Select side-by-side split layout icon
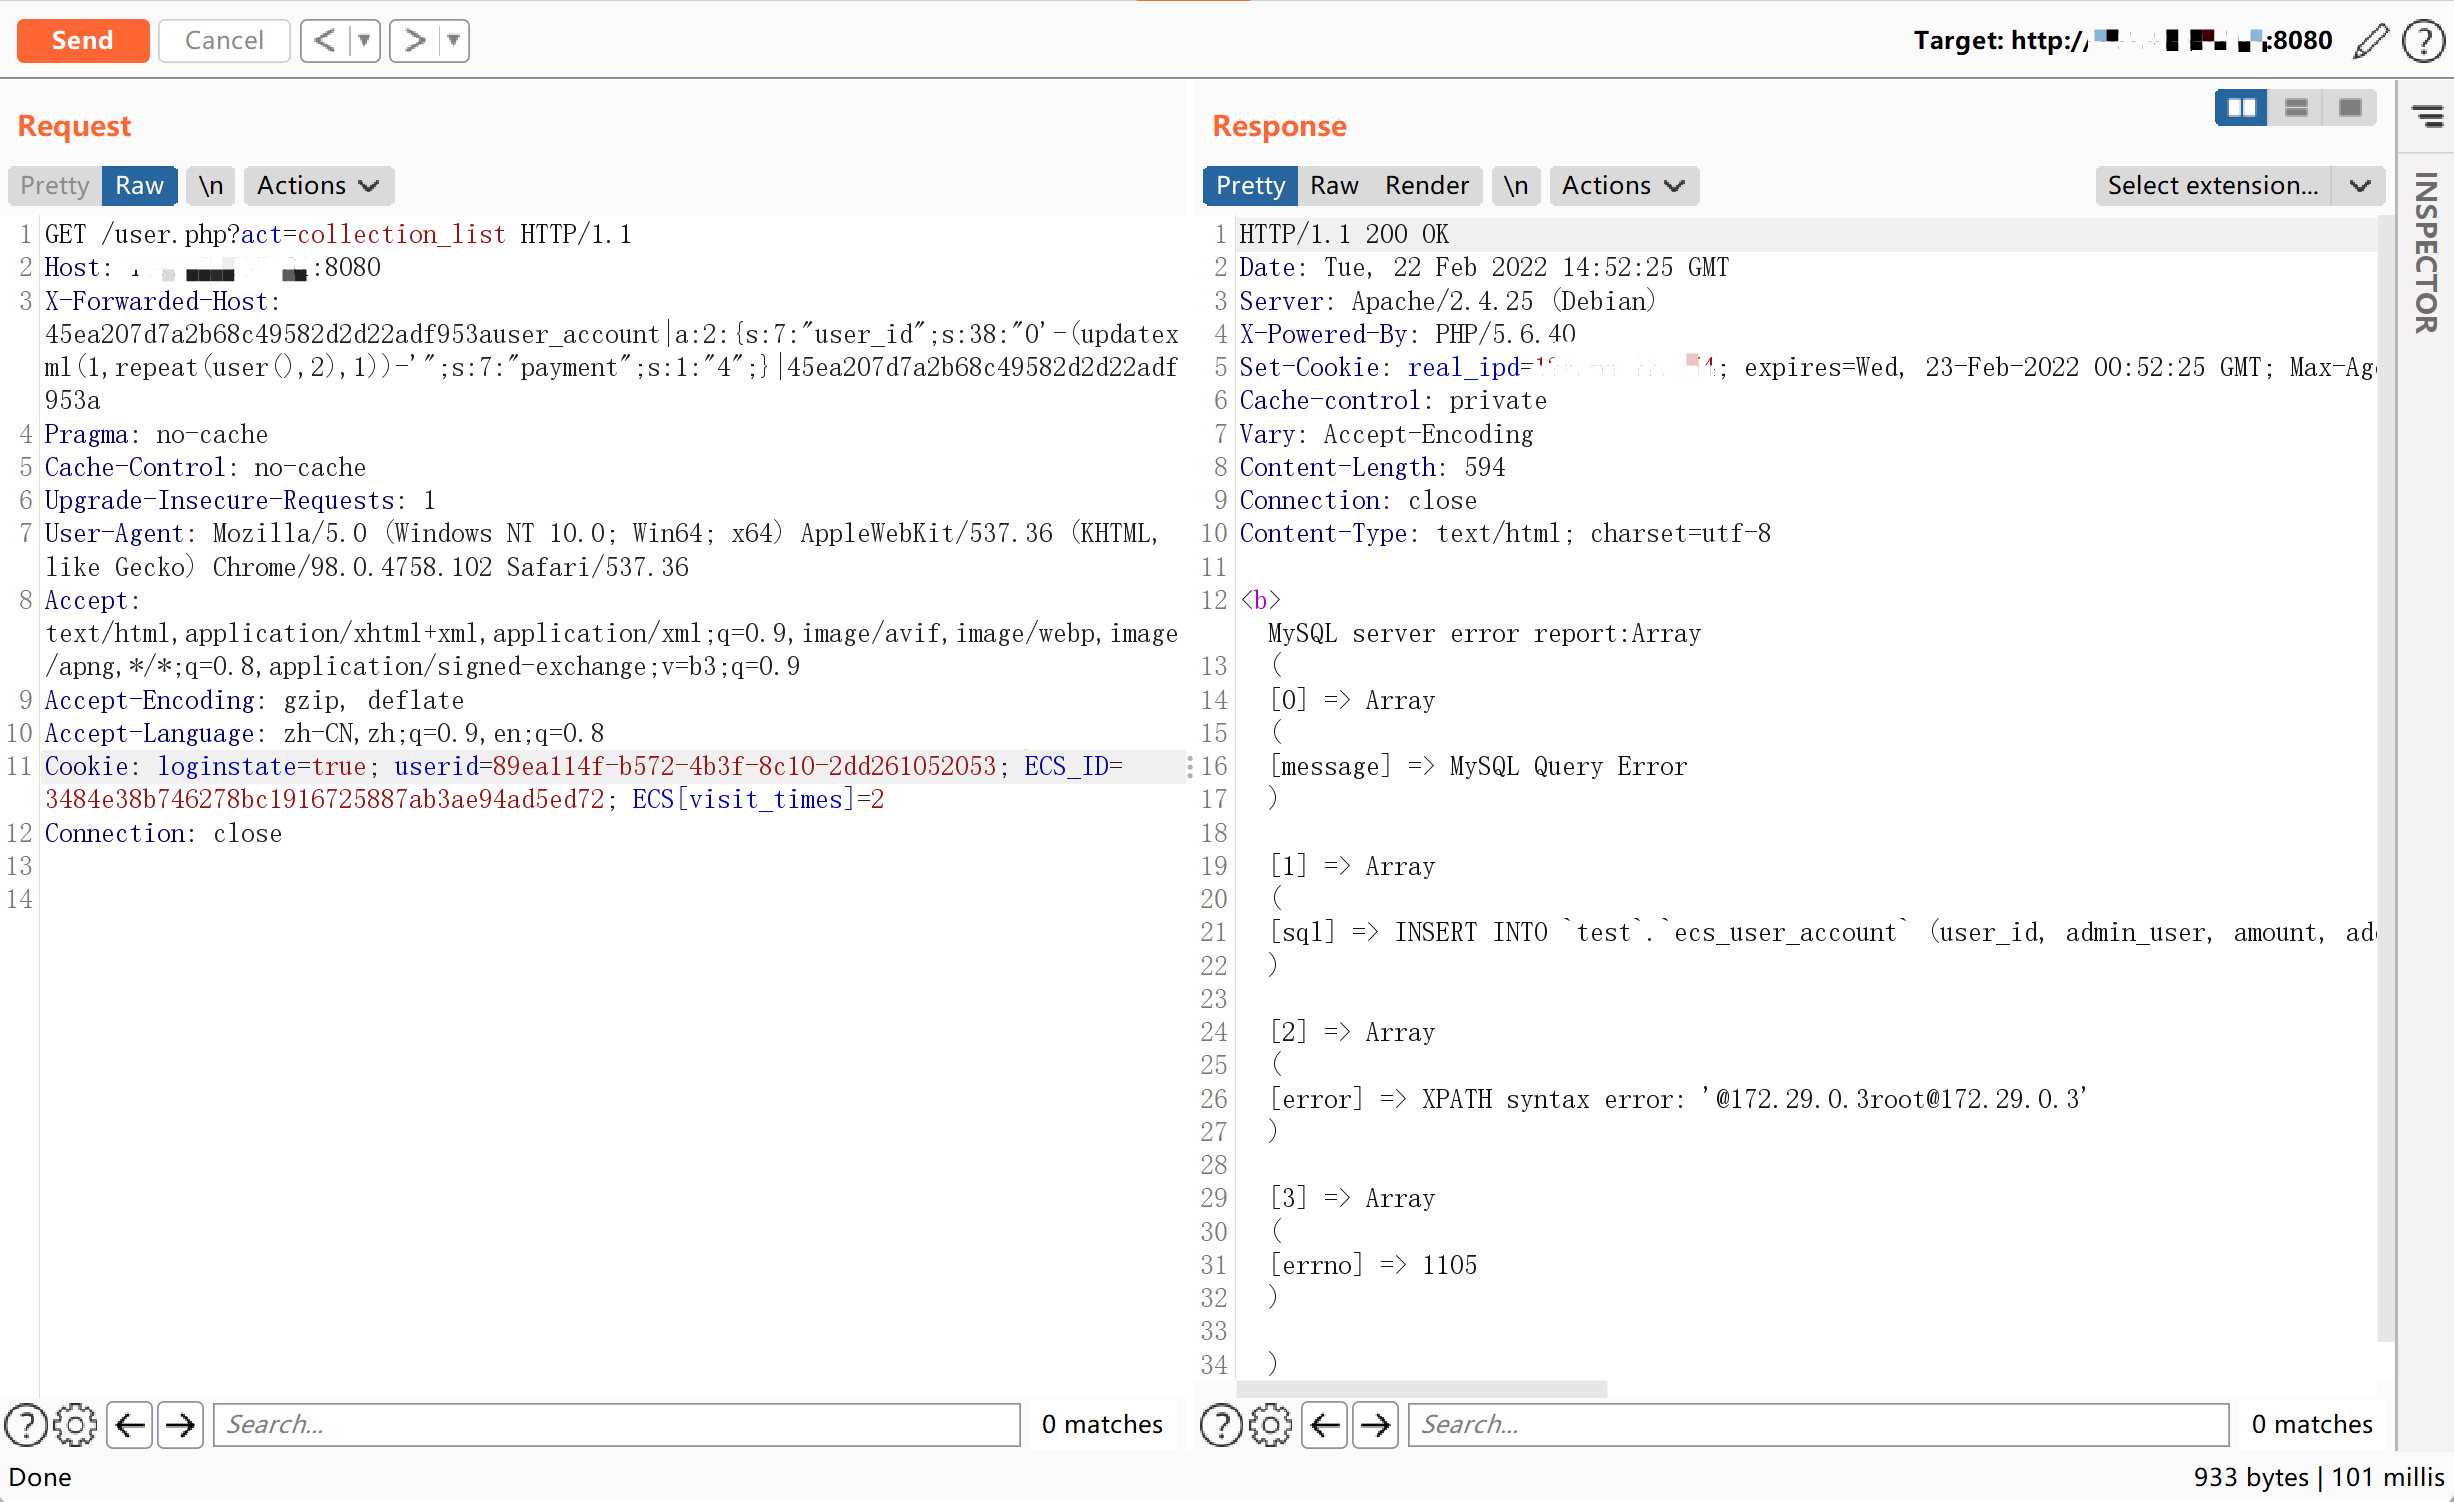 [x=2241, y=107]
